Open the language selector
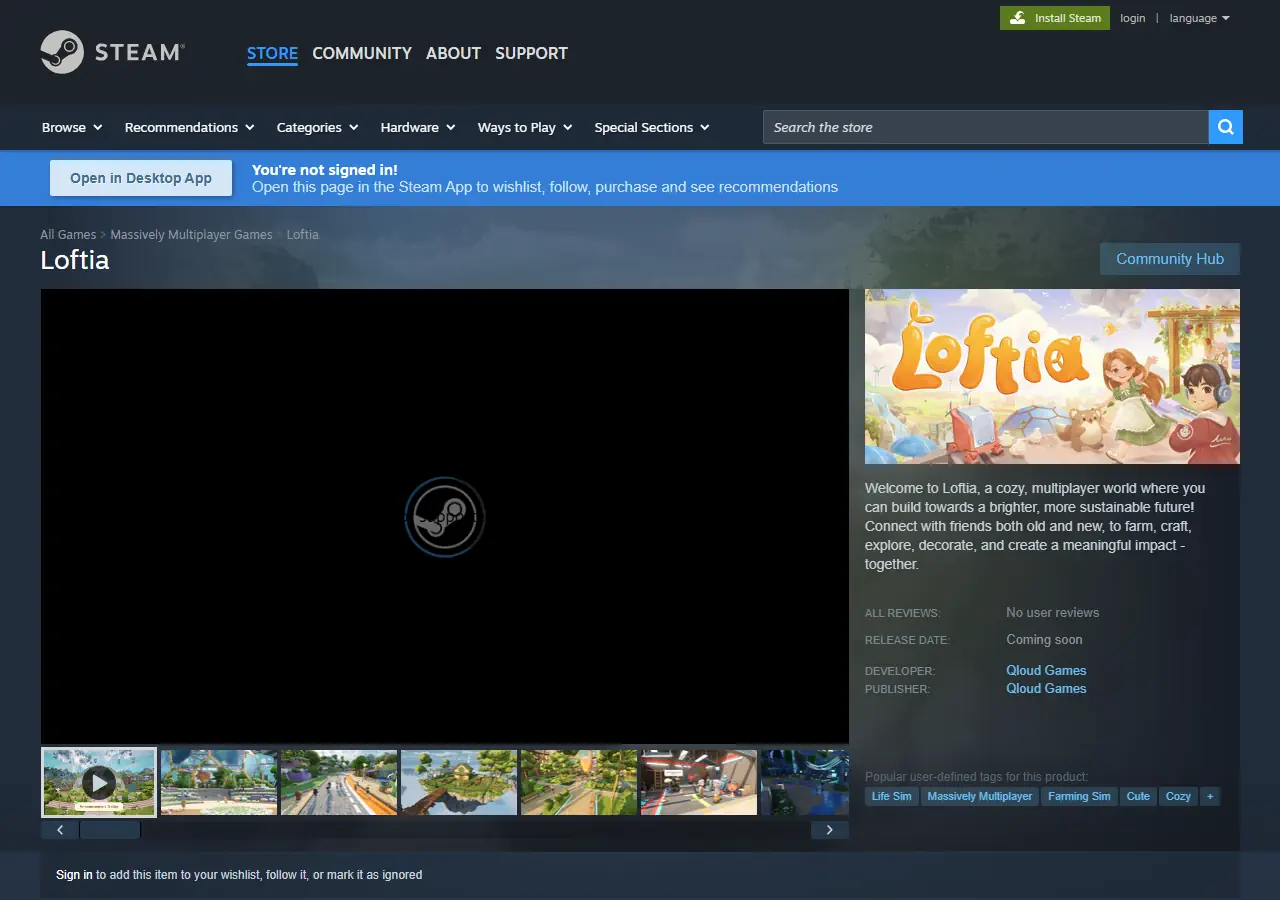The height and width of the screenshot is (900, 1280). tap(1197, 17)
